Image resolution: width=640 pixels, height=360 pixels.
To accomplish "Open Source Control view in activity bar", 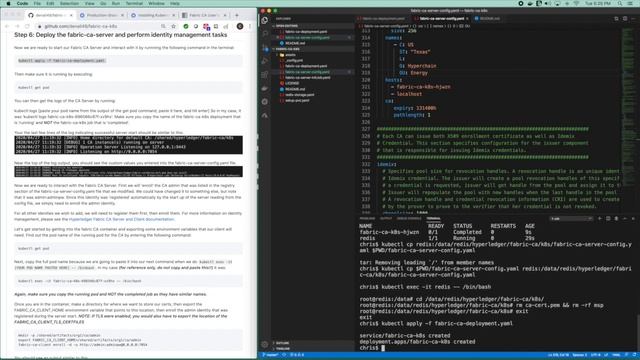I will pyautogui.click(x=264, y=47).
